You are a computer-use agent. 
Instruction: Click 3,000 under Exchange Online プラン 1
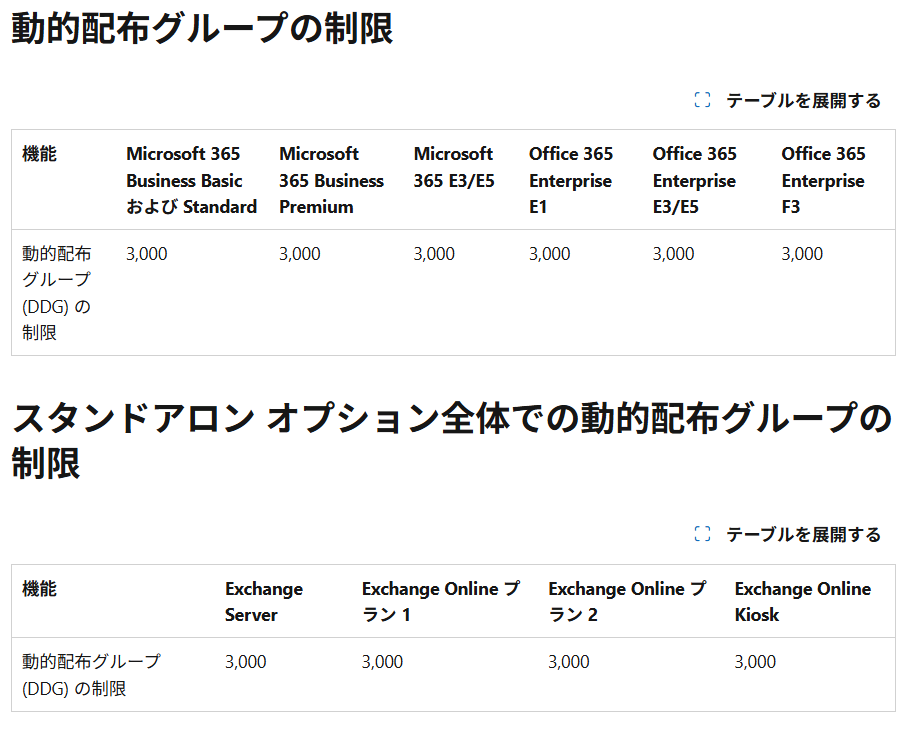point(382,662)
